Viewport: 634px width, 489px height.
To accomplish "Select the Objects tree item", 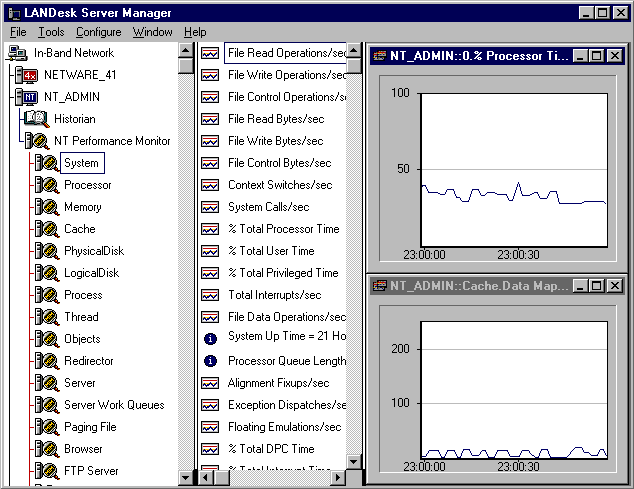I will click(x=82, y=339).
